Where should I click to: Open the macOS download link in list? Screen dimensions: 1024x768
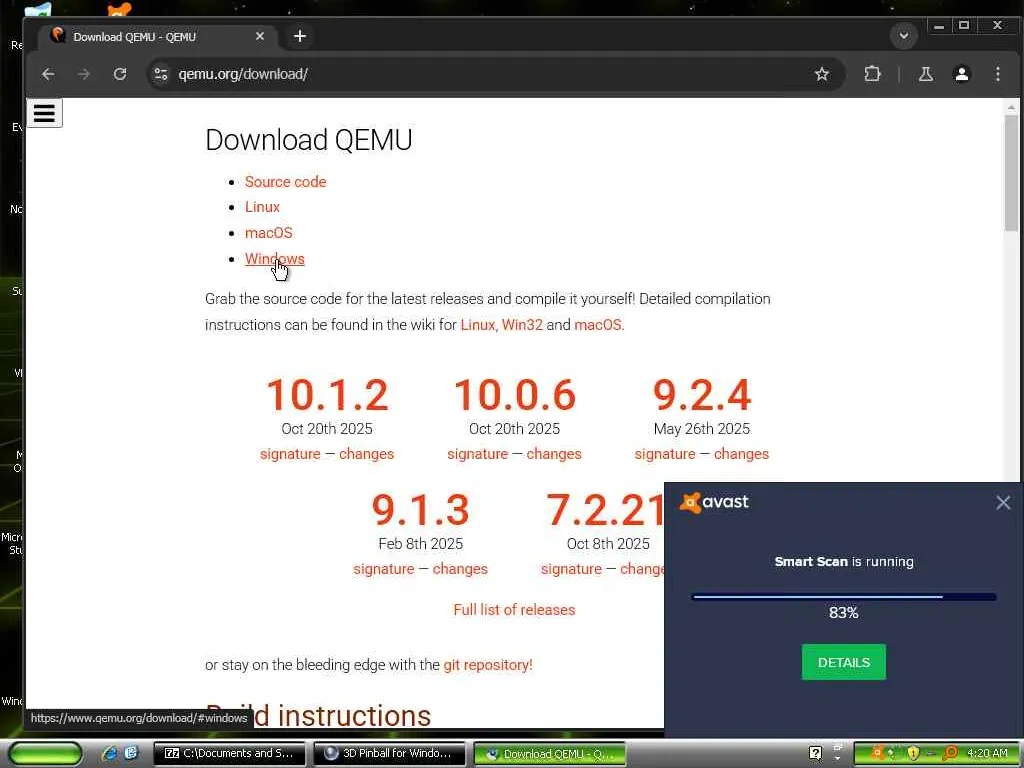point(268,232)
